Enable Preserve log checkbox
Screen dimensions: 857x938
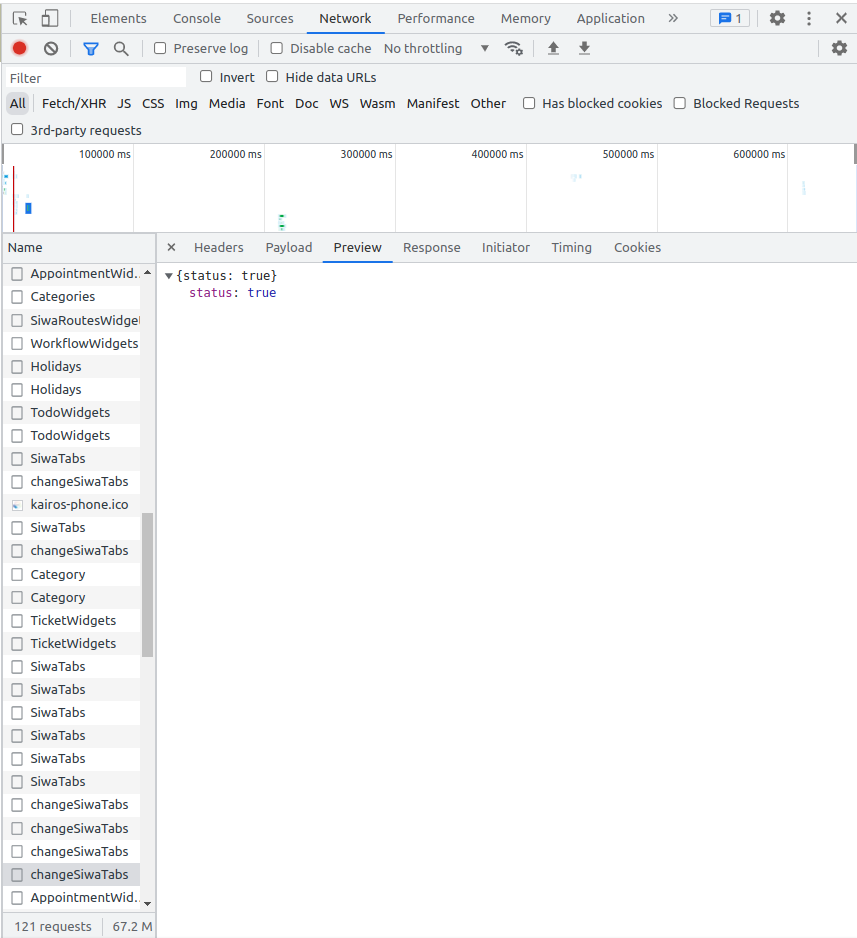(160, 48)
